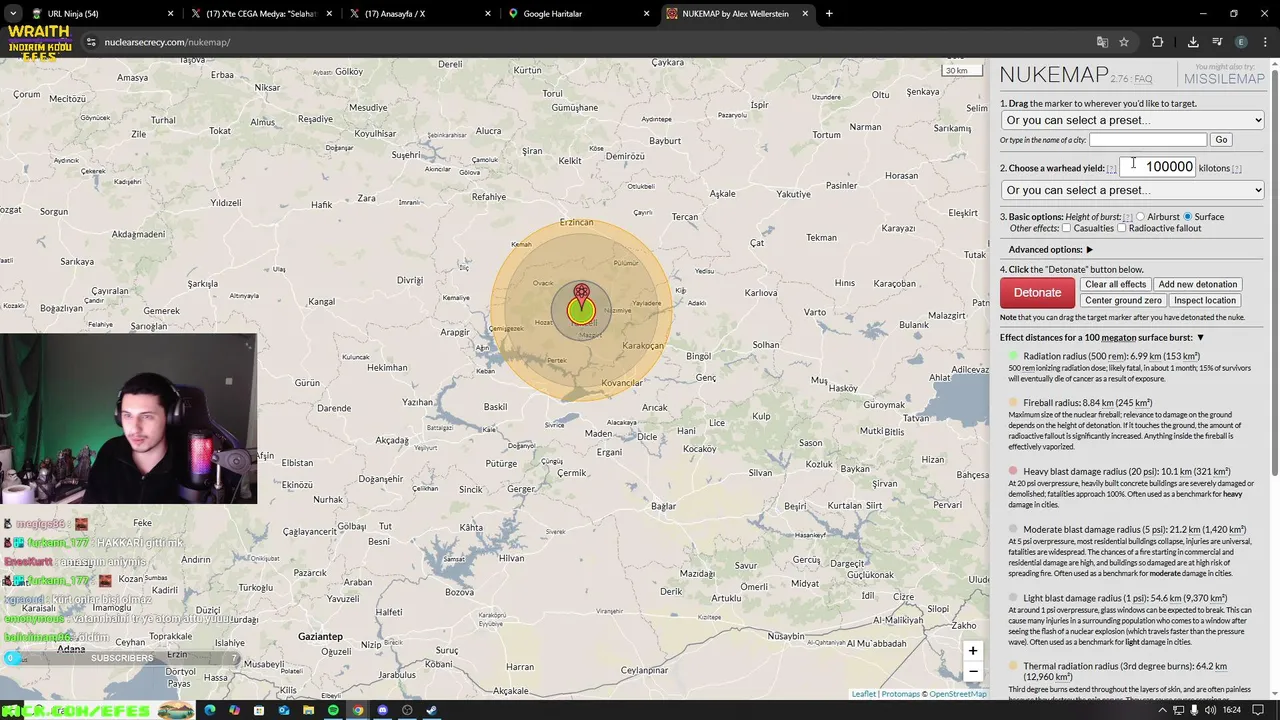Click the map zoom in plus button

[972, 651]
